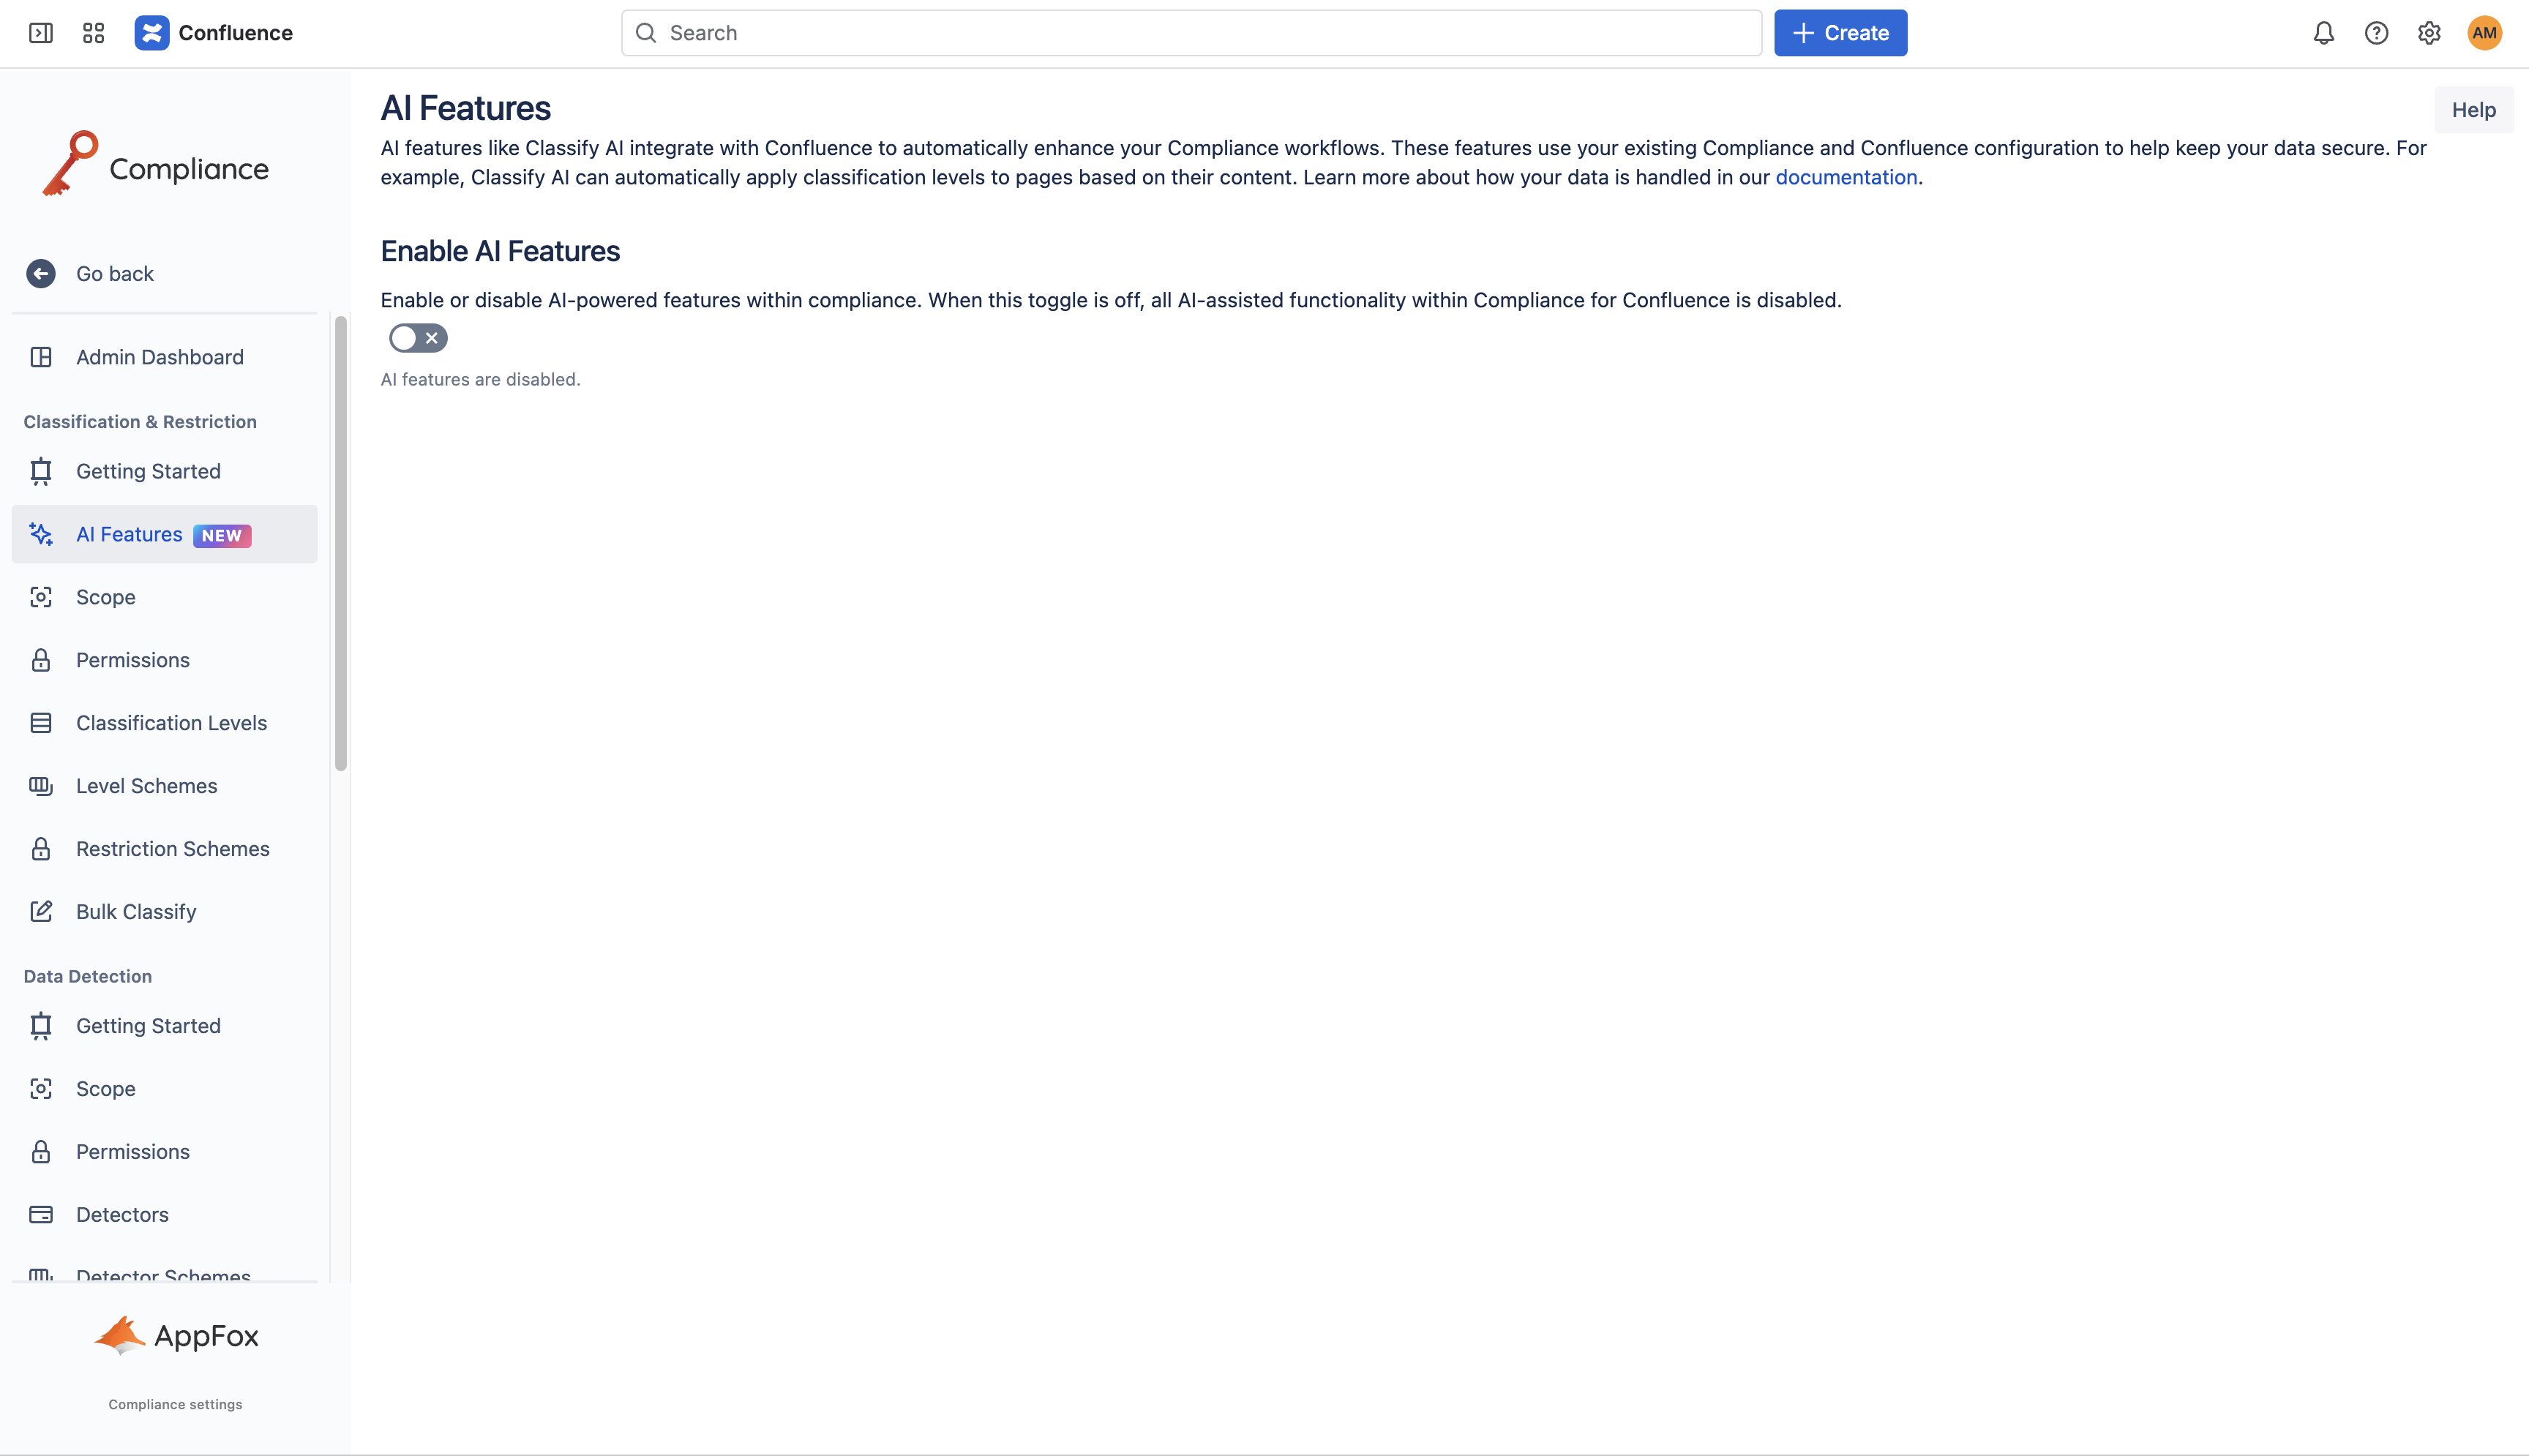Viewport: 2529px width, 1456px height.
Task: Open the notifications bell
Action: click(2323, 33)
